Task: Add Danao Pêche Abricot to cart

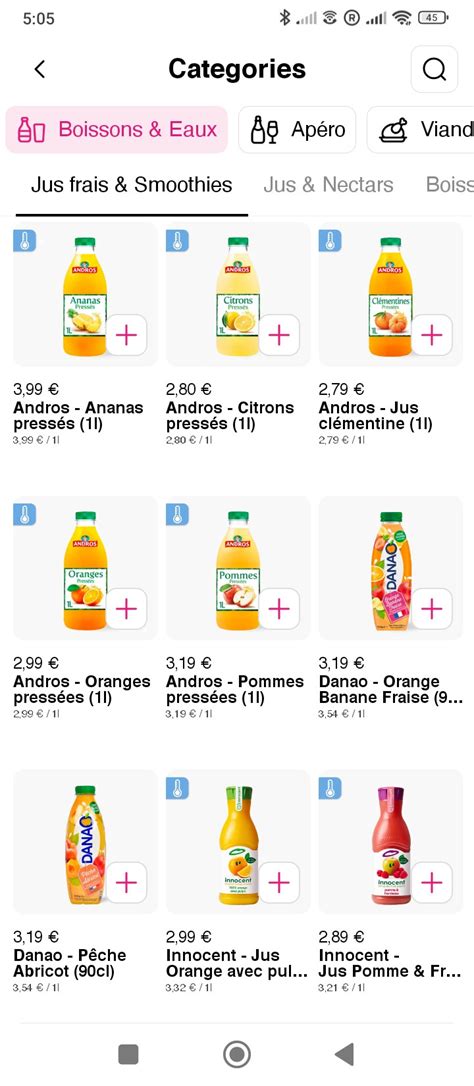Action: pos(126,882)
